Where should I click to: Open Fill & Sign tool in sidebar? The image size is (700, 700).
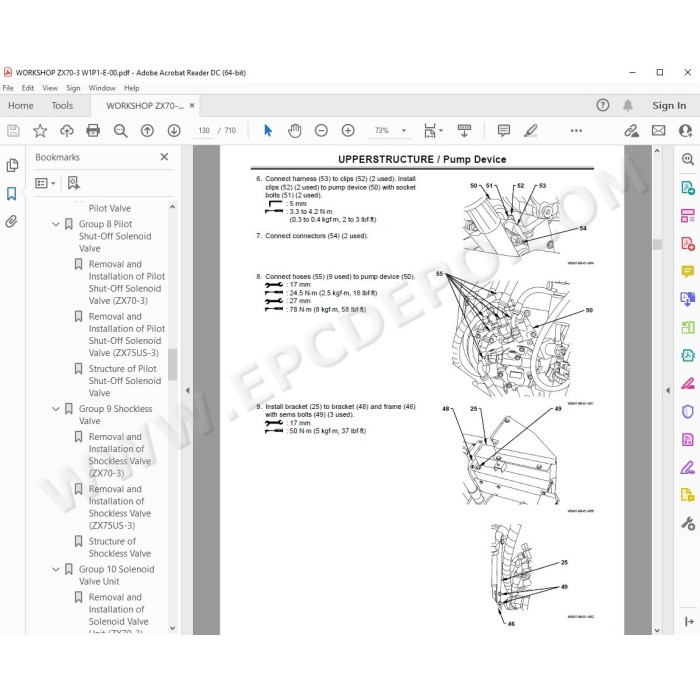point(688,467)
